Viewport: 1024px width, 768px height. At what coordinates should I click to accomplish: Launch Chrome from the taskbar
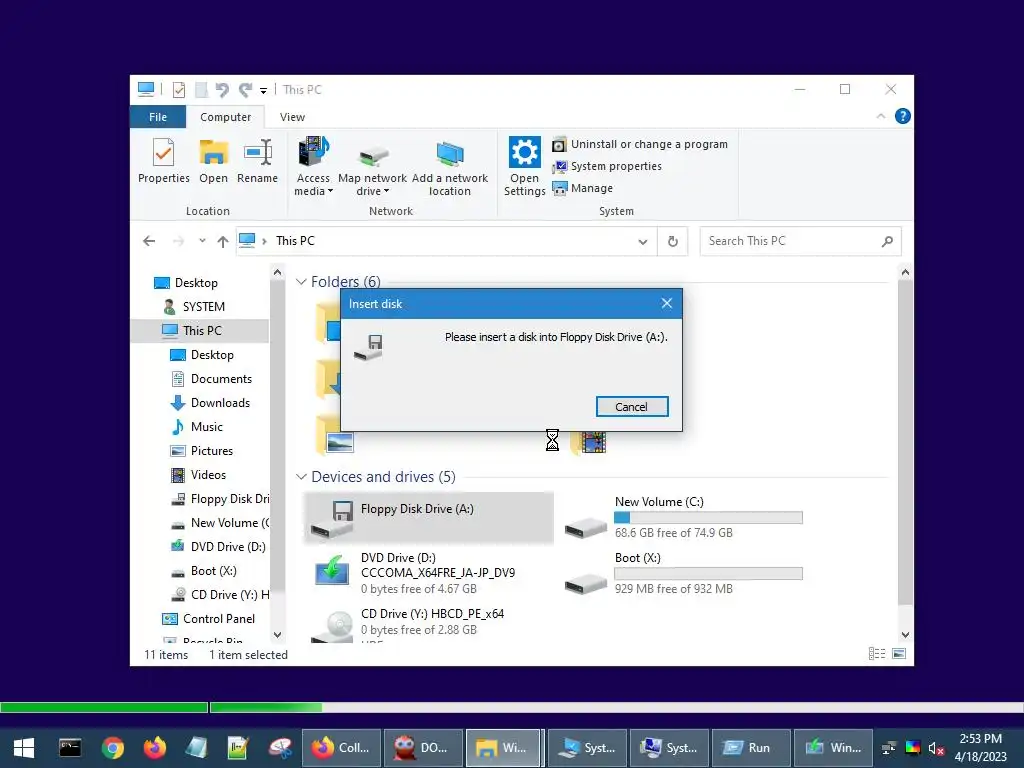[x=112, y=748]
